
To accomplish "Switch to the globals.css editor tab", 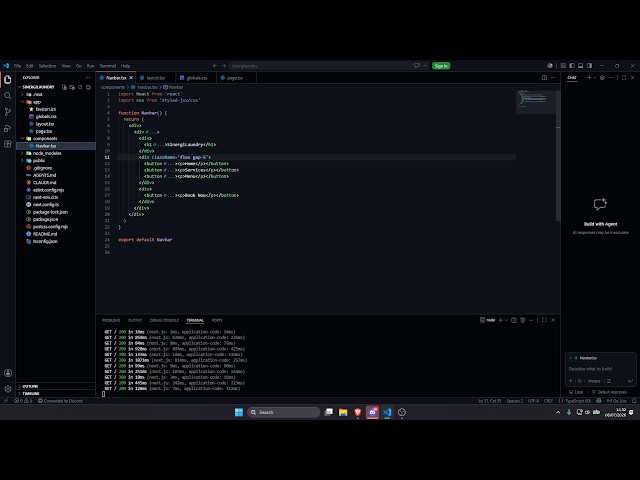I will coord(196,78).
